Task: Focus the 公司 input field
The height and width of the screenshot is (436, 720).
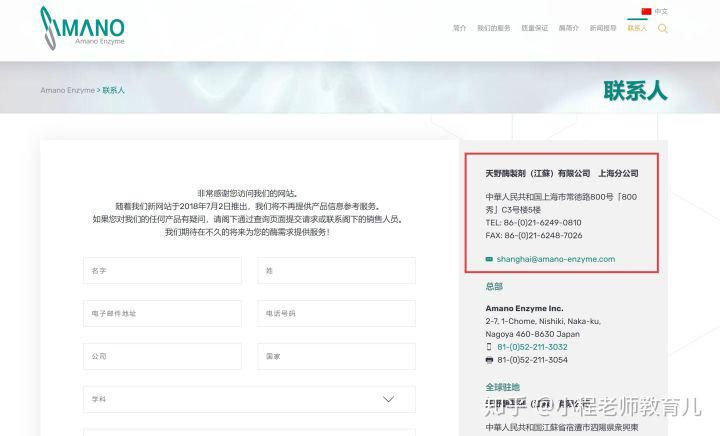Action: (163, 356)
